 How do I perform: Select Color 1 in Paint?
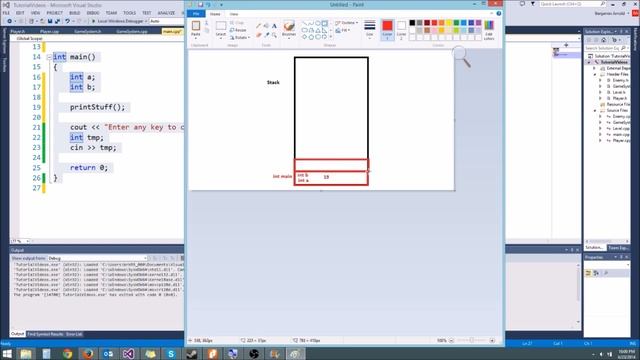[x=387, y=29]
